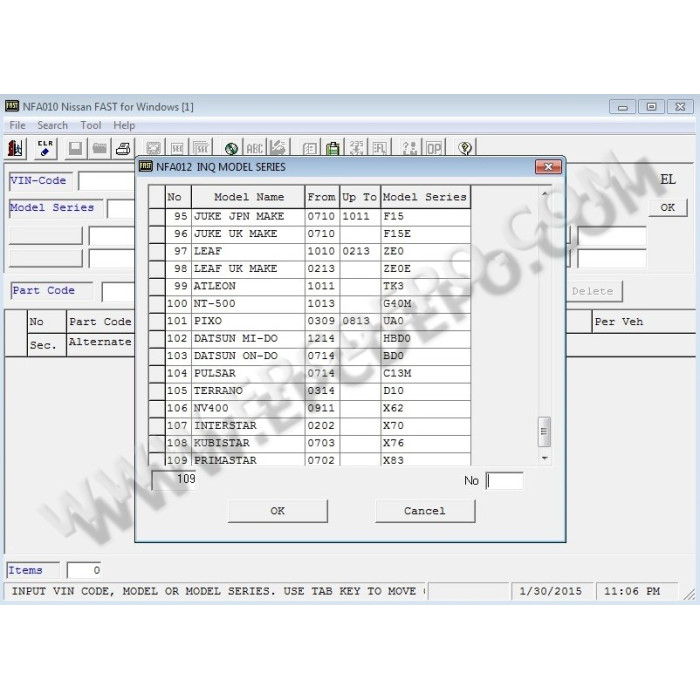Click the first SEC section icon
Viewport: 700px width, 700px height.
(177, 148)
